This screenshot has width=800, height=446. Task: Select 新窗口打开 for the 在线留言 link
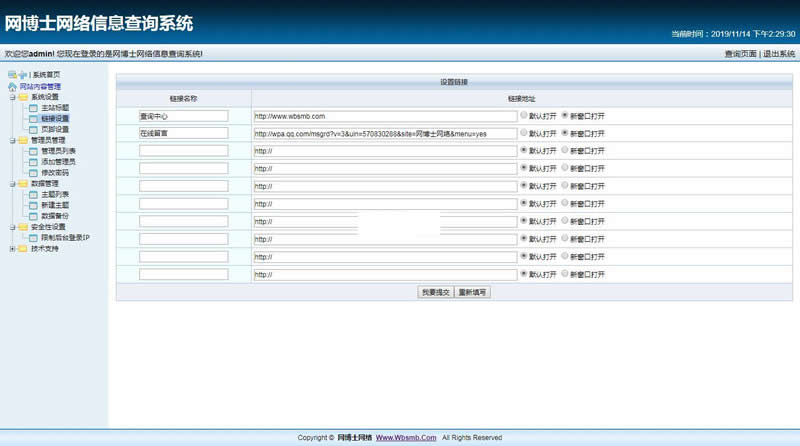point(565,133)
